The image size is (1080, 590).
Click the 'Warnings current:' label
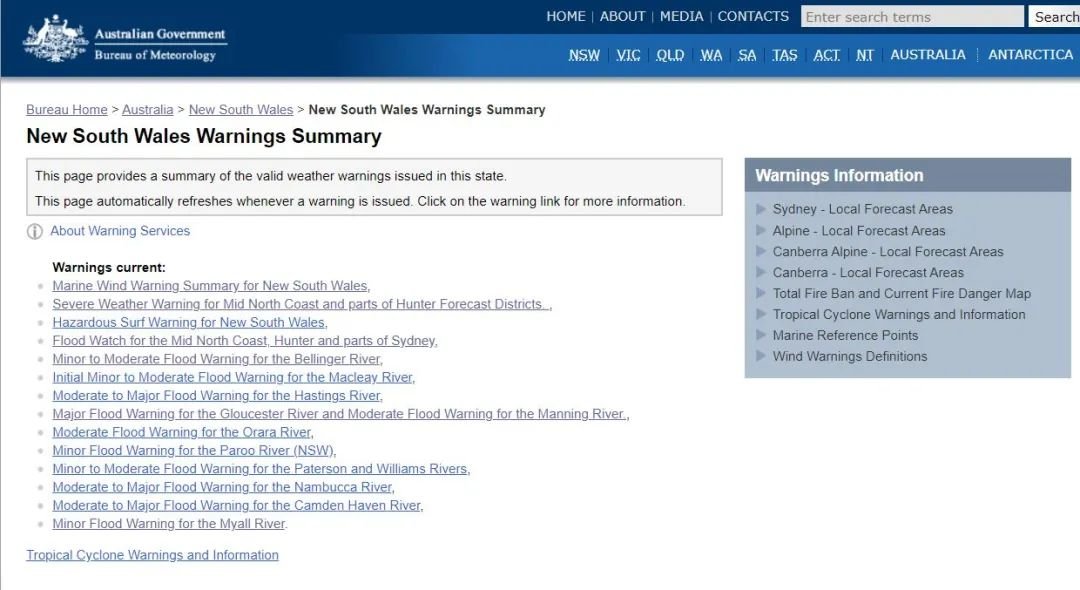(109, 267)
